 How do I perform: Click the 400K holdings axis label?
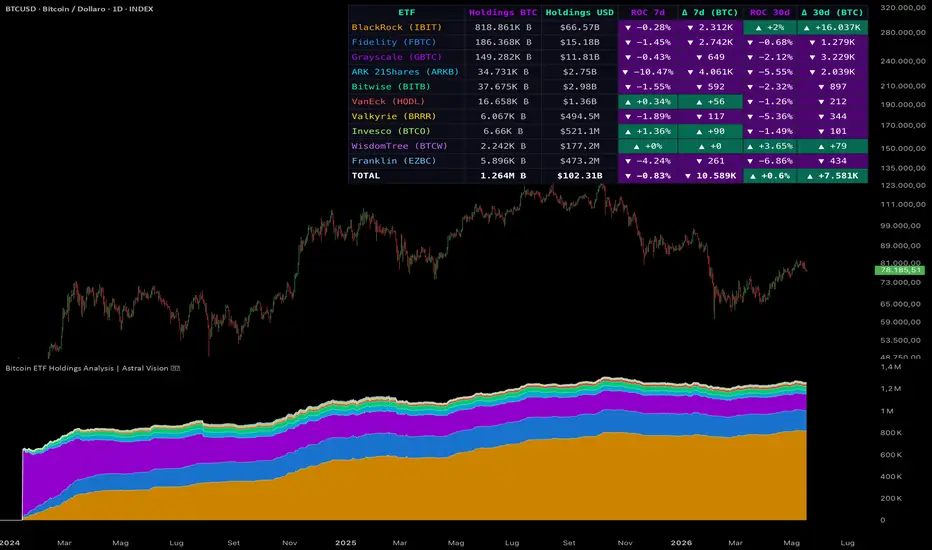(x=891, y=477)
